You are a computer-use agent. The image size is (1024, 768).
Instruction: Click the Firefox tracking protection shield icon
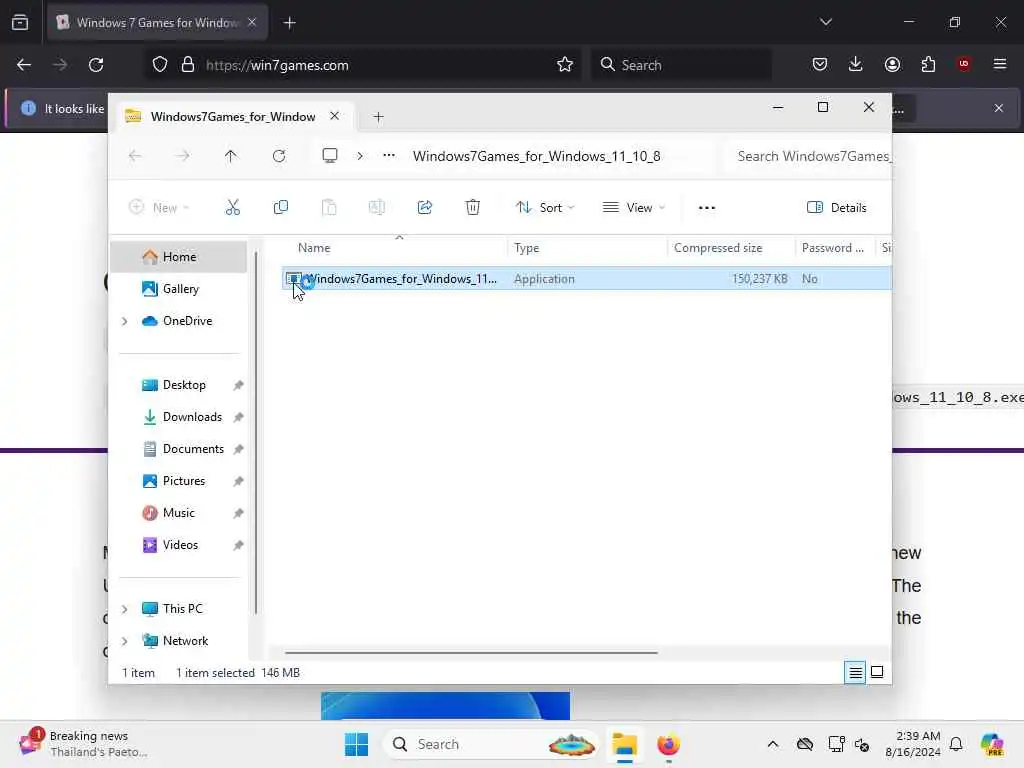(x=160, y=65)
